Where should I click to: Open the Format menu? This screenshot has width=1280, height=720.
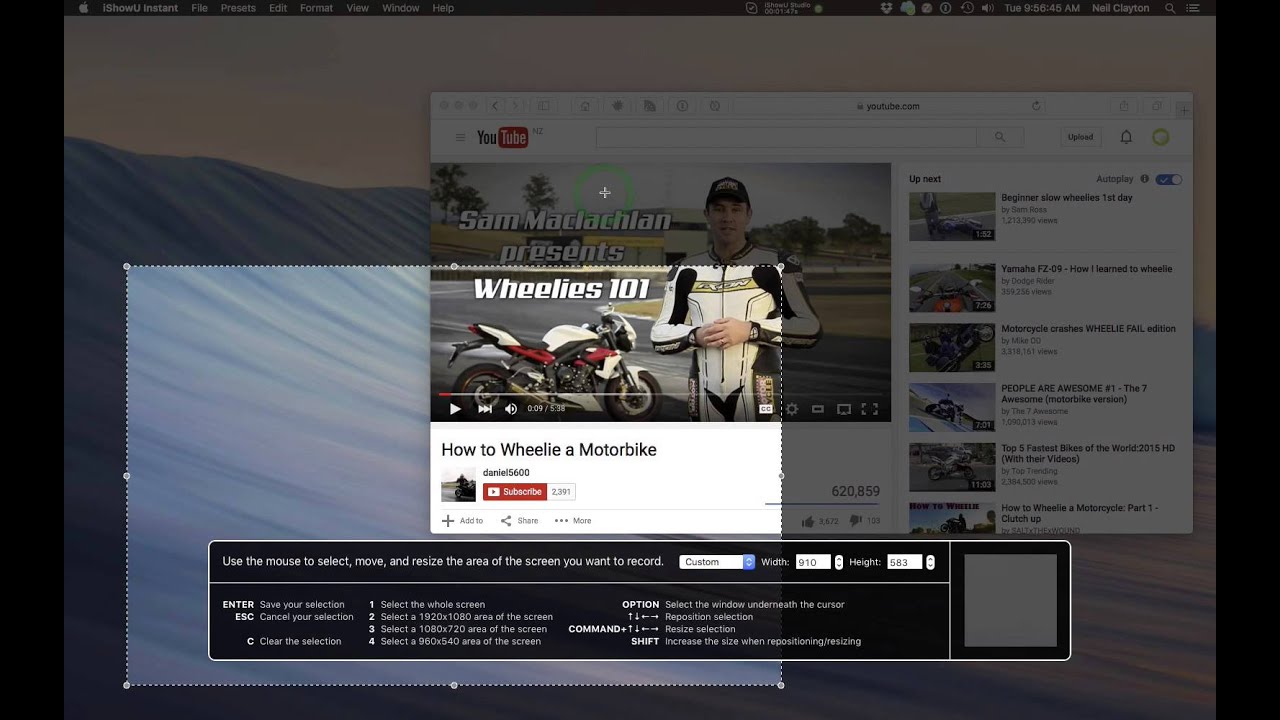(x=316, y=8)
